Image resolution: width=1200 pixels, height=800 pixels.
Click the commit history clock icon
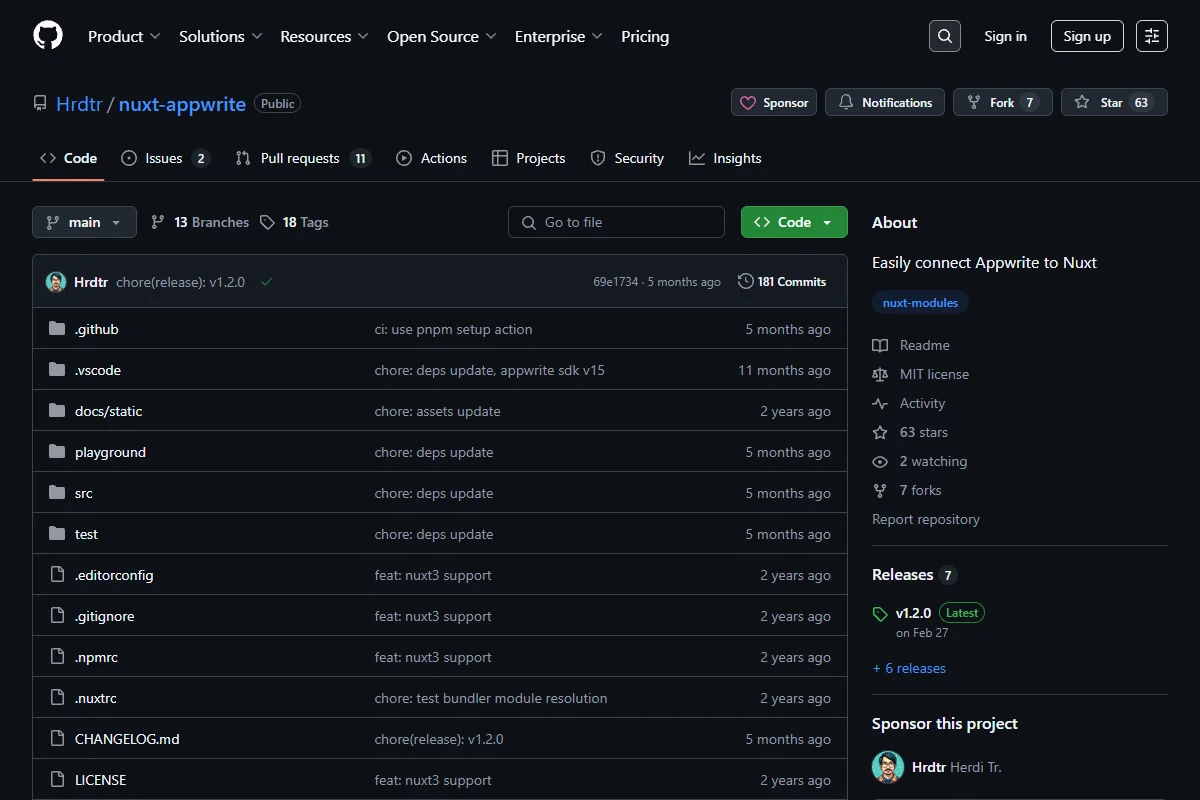click(745, 282)
